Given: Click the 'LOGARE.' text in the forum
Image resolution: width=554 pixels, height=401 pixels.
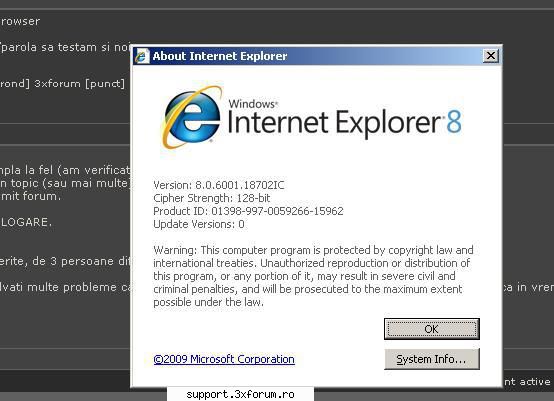Looking at the screenshot, I should click(26, 222).
